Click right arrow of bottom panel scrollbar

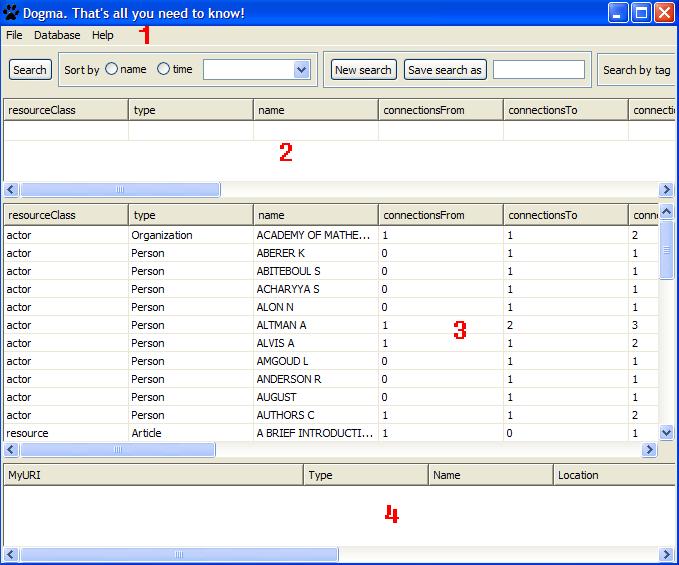pos(666,555)
